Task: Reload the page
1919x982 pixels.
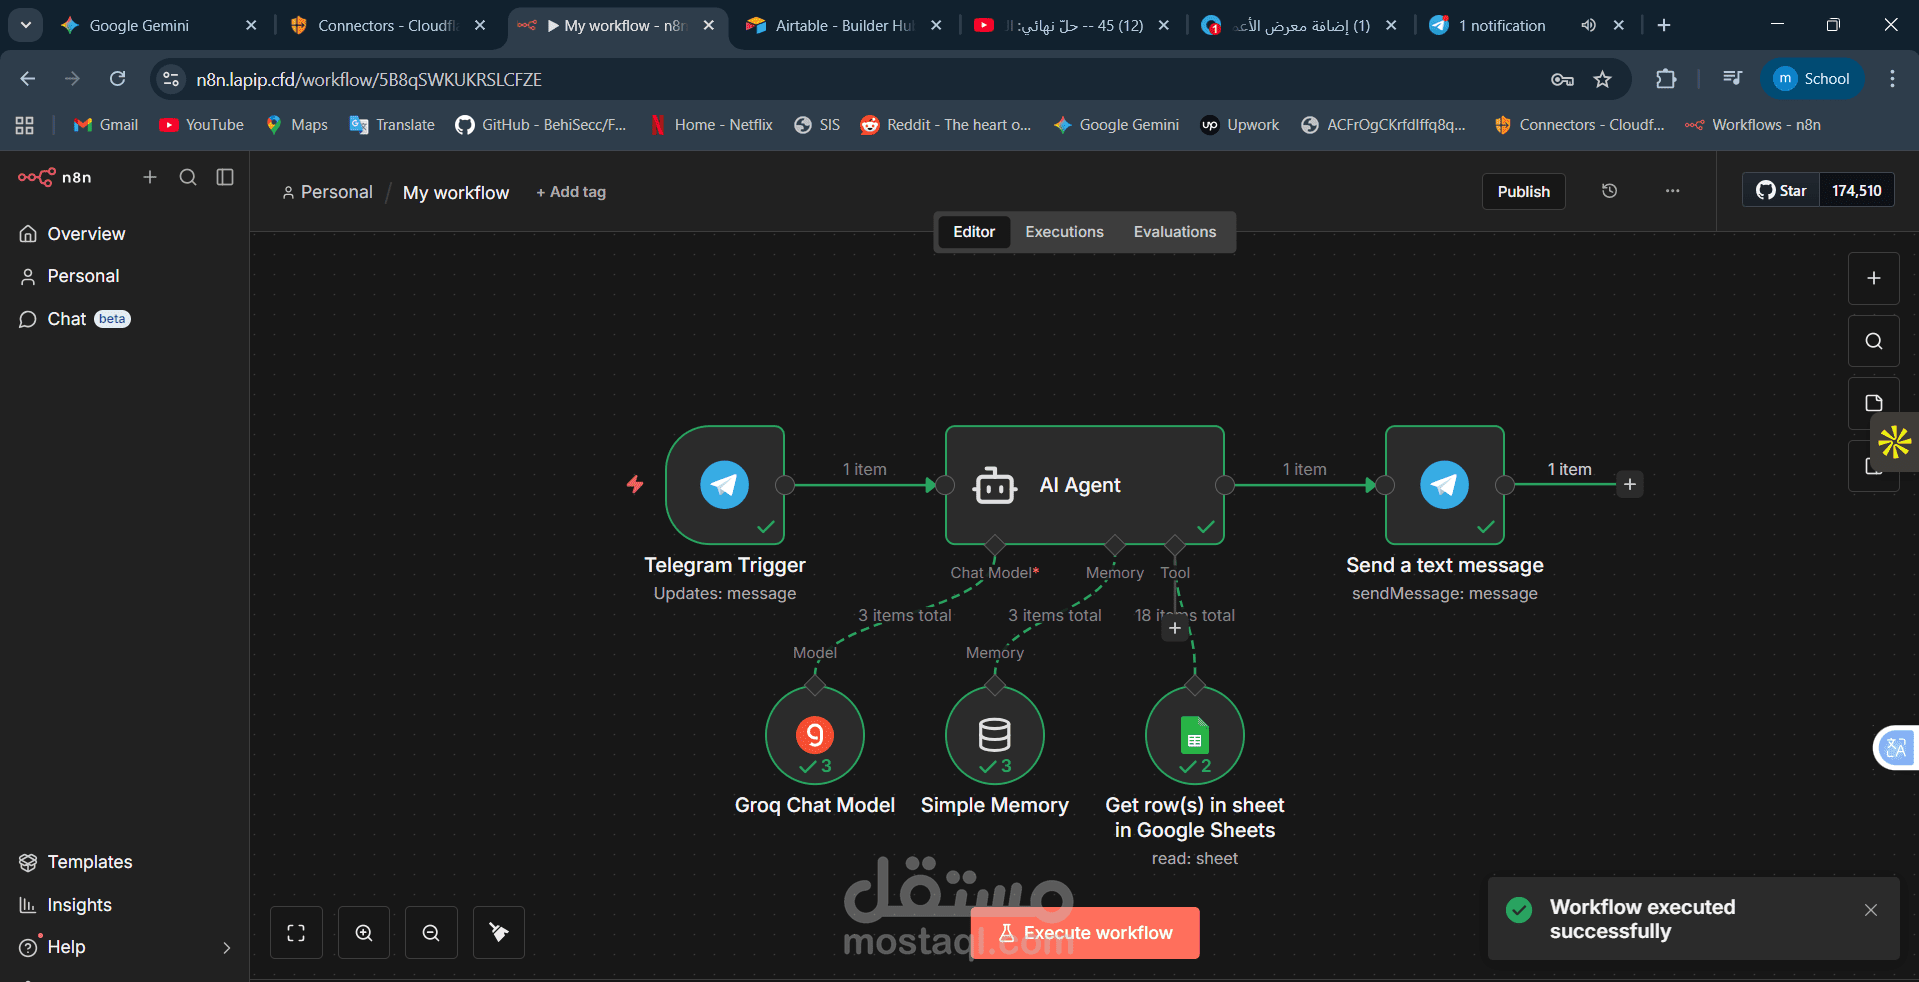Action: 118,79
